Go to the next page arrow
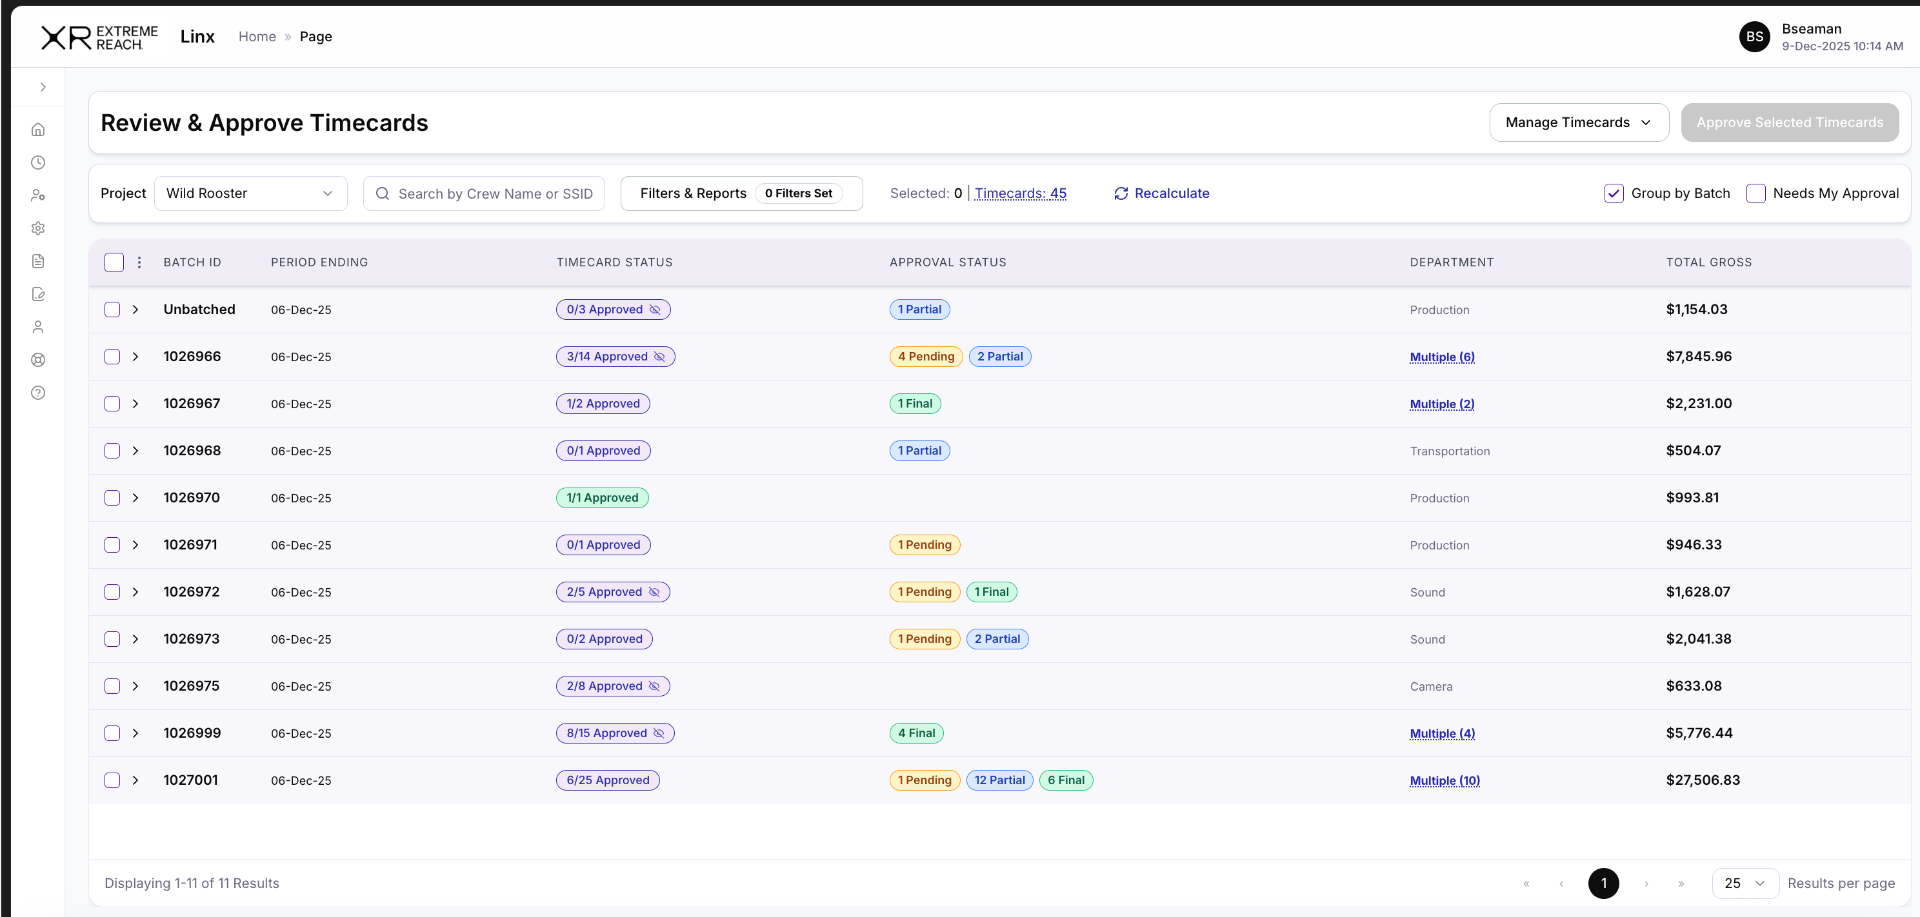The image size is (1920, 917). pyautogui.click(x=1646, y=884)
